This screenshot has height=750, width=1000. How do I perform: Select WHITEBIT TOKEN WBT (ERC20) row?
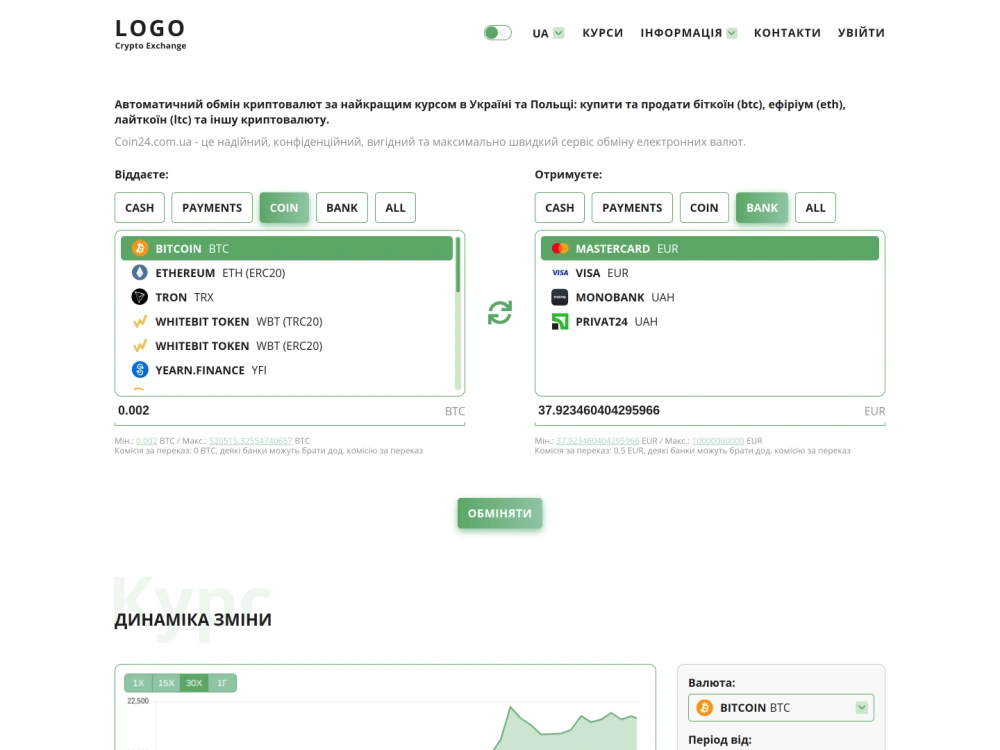(x=286, y=345)
